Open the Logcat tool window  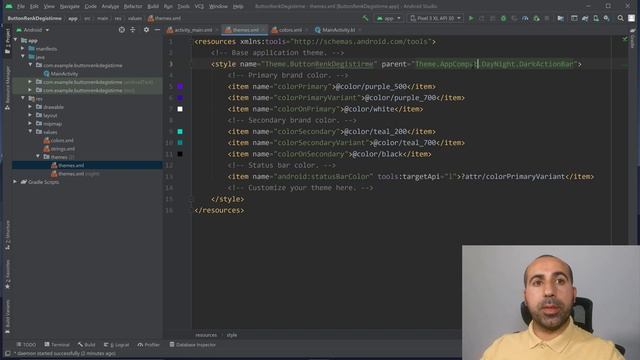click(116, 345)
